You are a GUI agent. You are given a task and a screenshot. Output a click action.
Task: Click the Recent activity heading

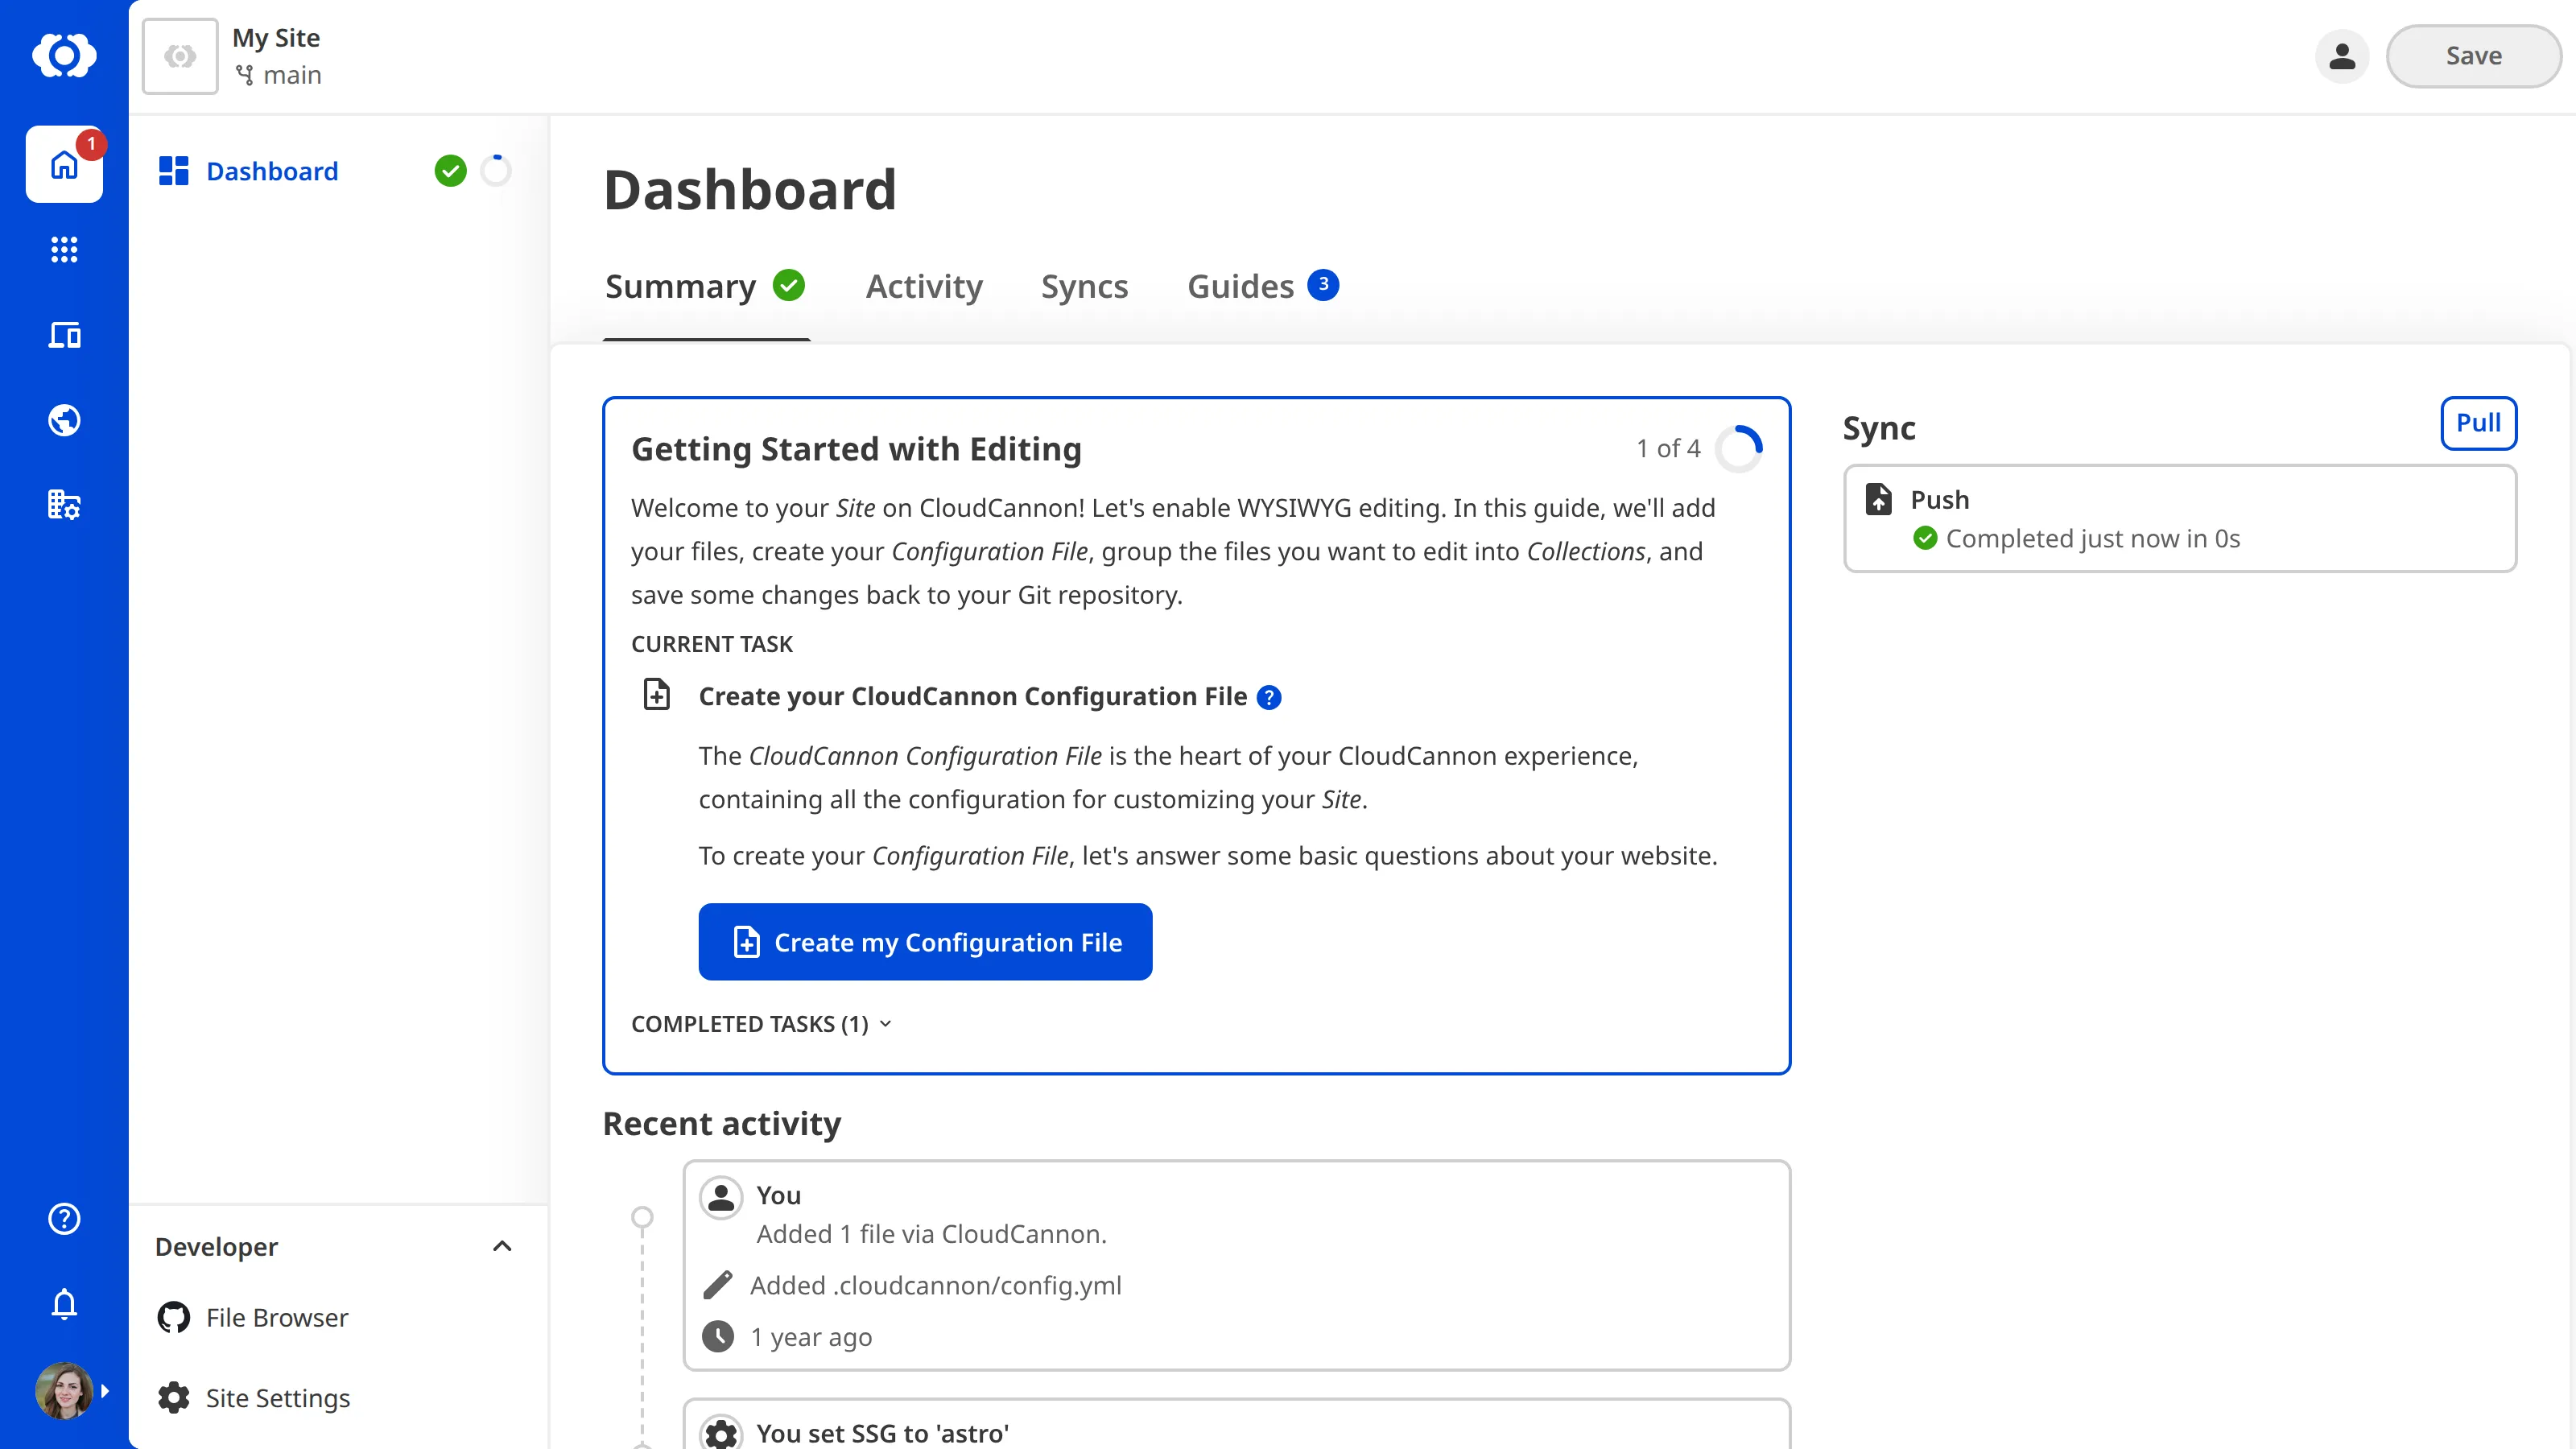[721, 1124]
